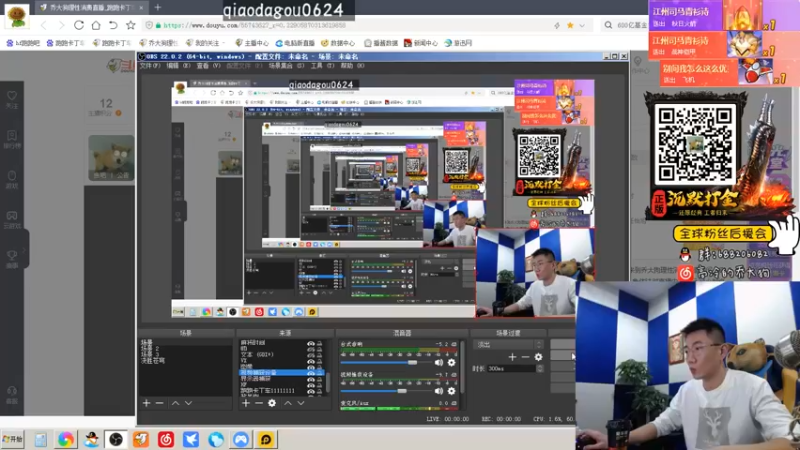Add a new scene in OBS
The height and width of the screenshot is (450, 800).
click(x=146, y=403)
